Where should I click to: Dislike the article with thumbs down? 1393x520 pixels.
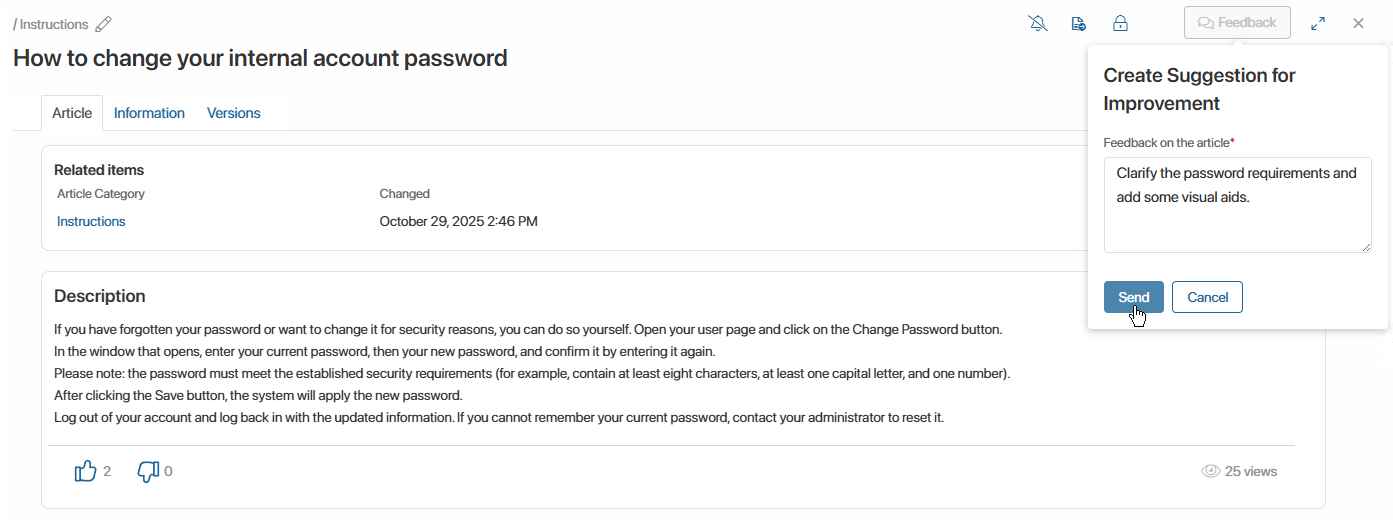pyautogui.click(x=148, y=471)
